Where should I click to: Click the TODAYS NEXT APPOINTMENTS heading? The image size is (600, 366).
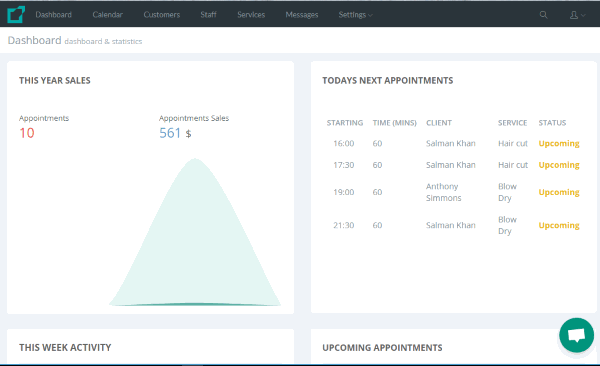pos(388,80)
